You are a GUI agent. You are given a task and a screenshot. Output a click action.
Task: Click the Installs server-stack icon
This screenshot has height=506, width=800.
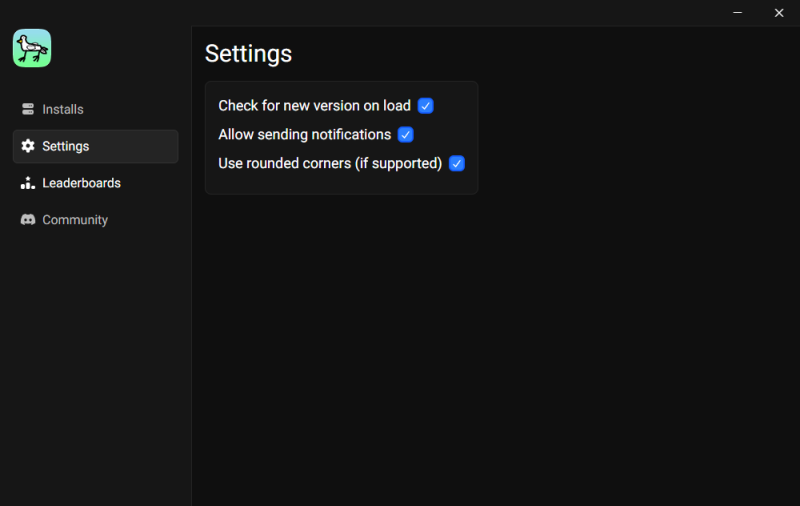click(x=28, y=109)
